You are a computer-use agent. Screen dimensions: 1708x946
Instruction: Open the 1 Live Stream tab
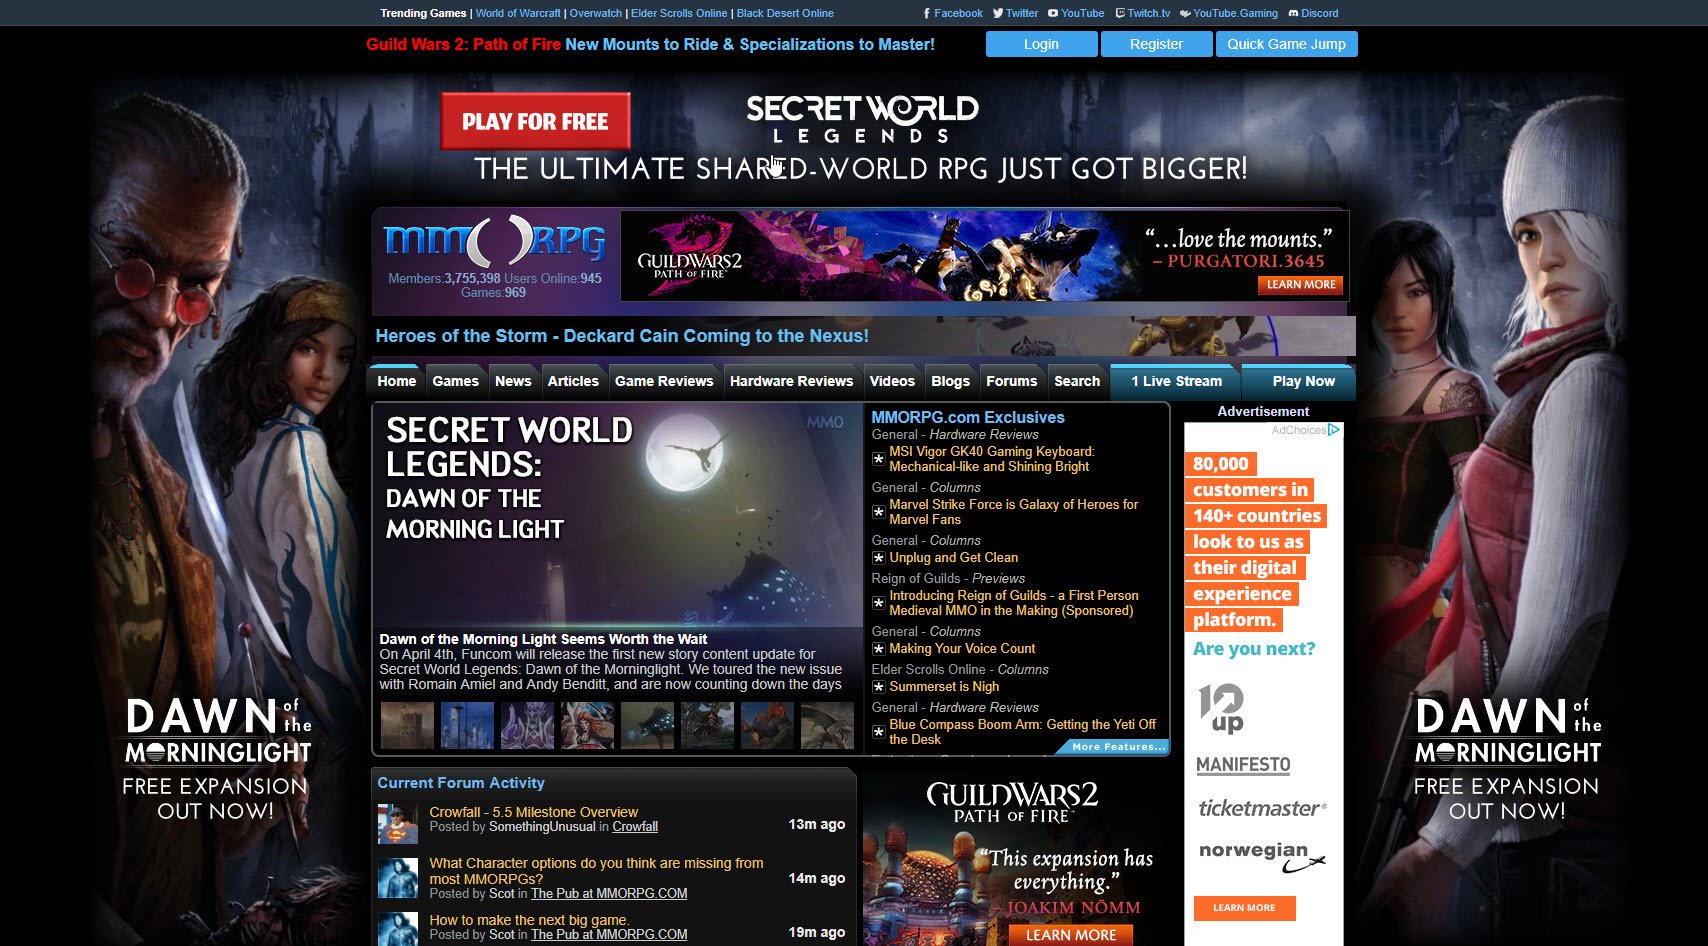coord(1176,381)
